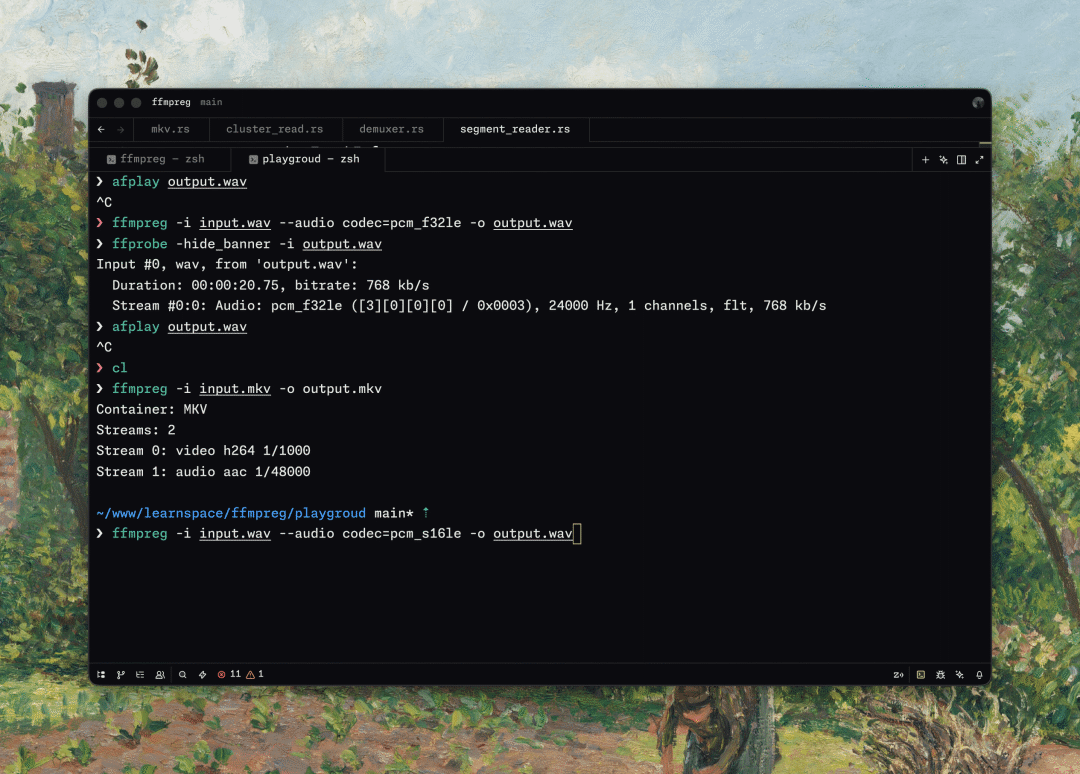Click the terminal cursor at end of command
This screenshot has width=1080, height=774.
(577, 534)
